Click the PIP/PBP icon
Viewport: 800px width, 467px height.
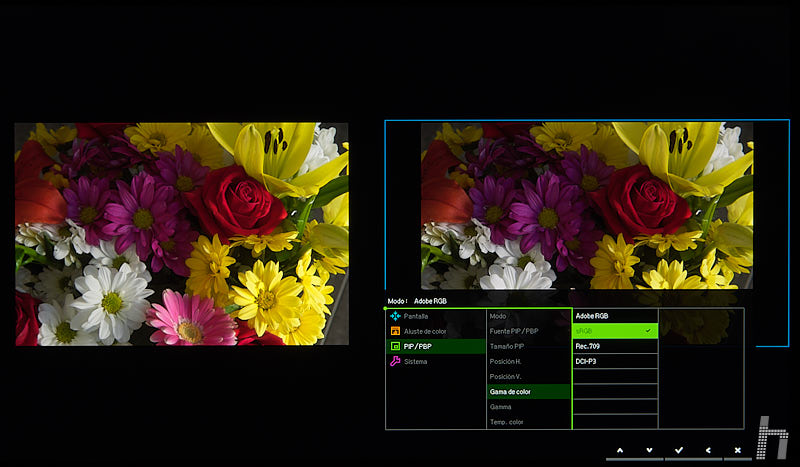tap(395, 346)
